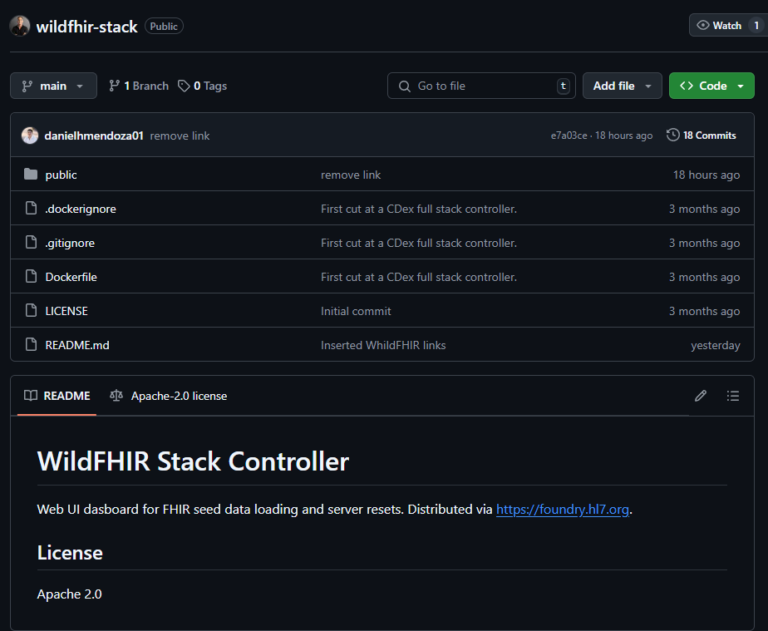Click the eye icon in Watch button
The image size is (768, 631).
pyautogui.click(x=703, y=25)
